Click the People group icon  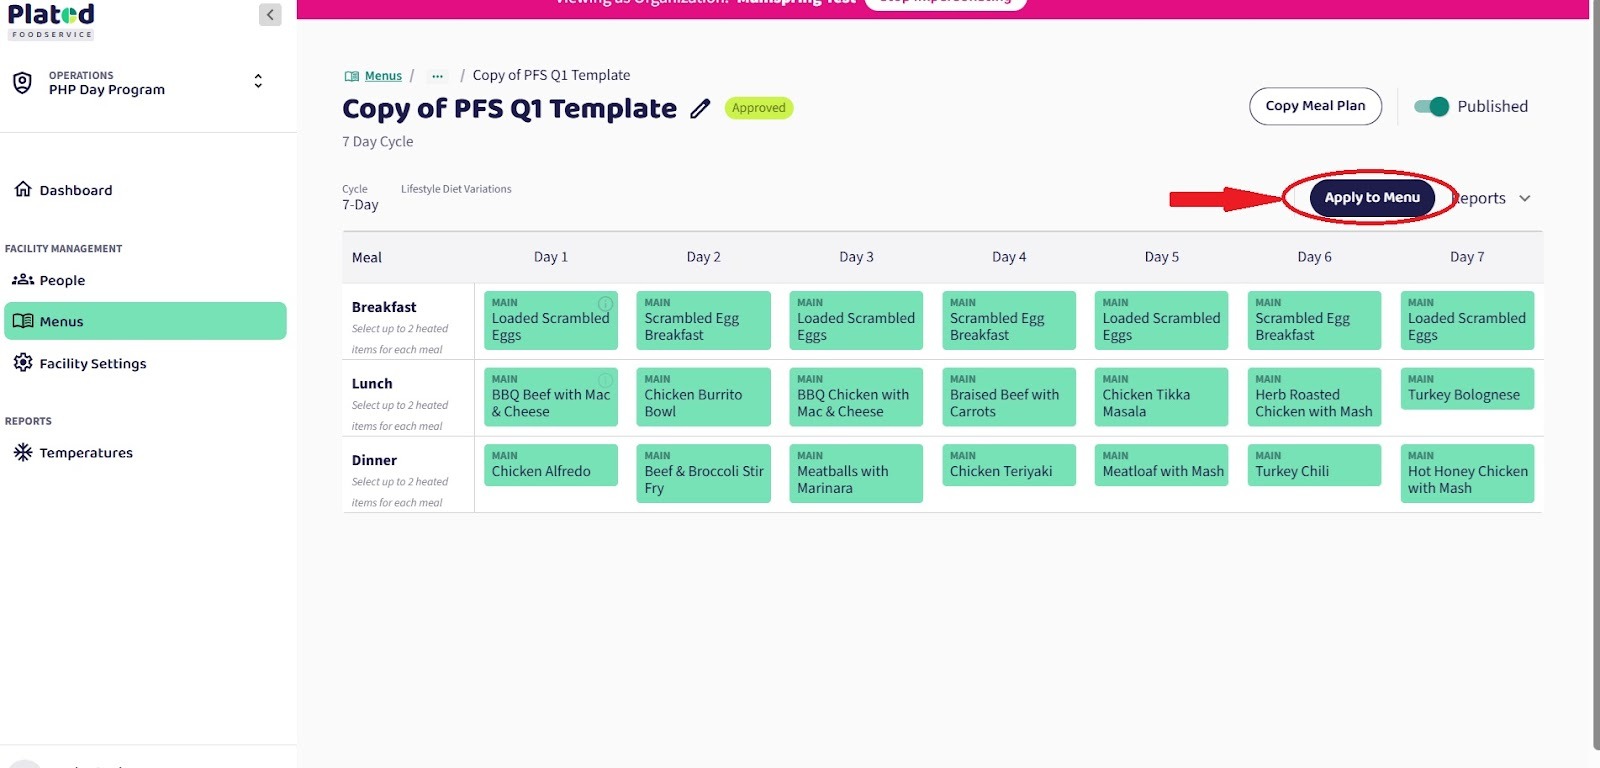tap(23, 280)
